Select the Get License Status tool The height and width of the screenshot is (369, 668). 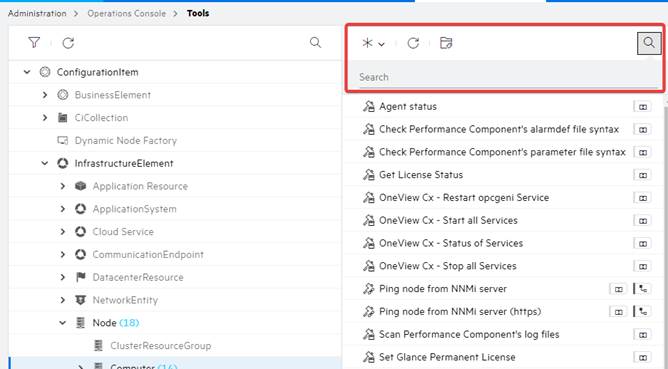point(421,175)
